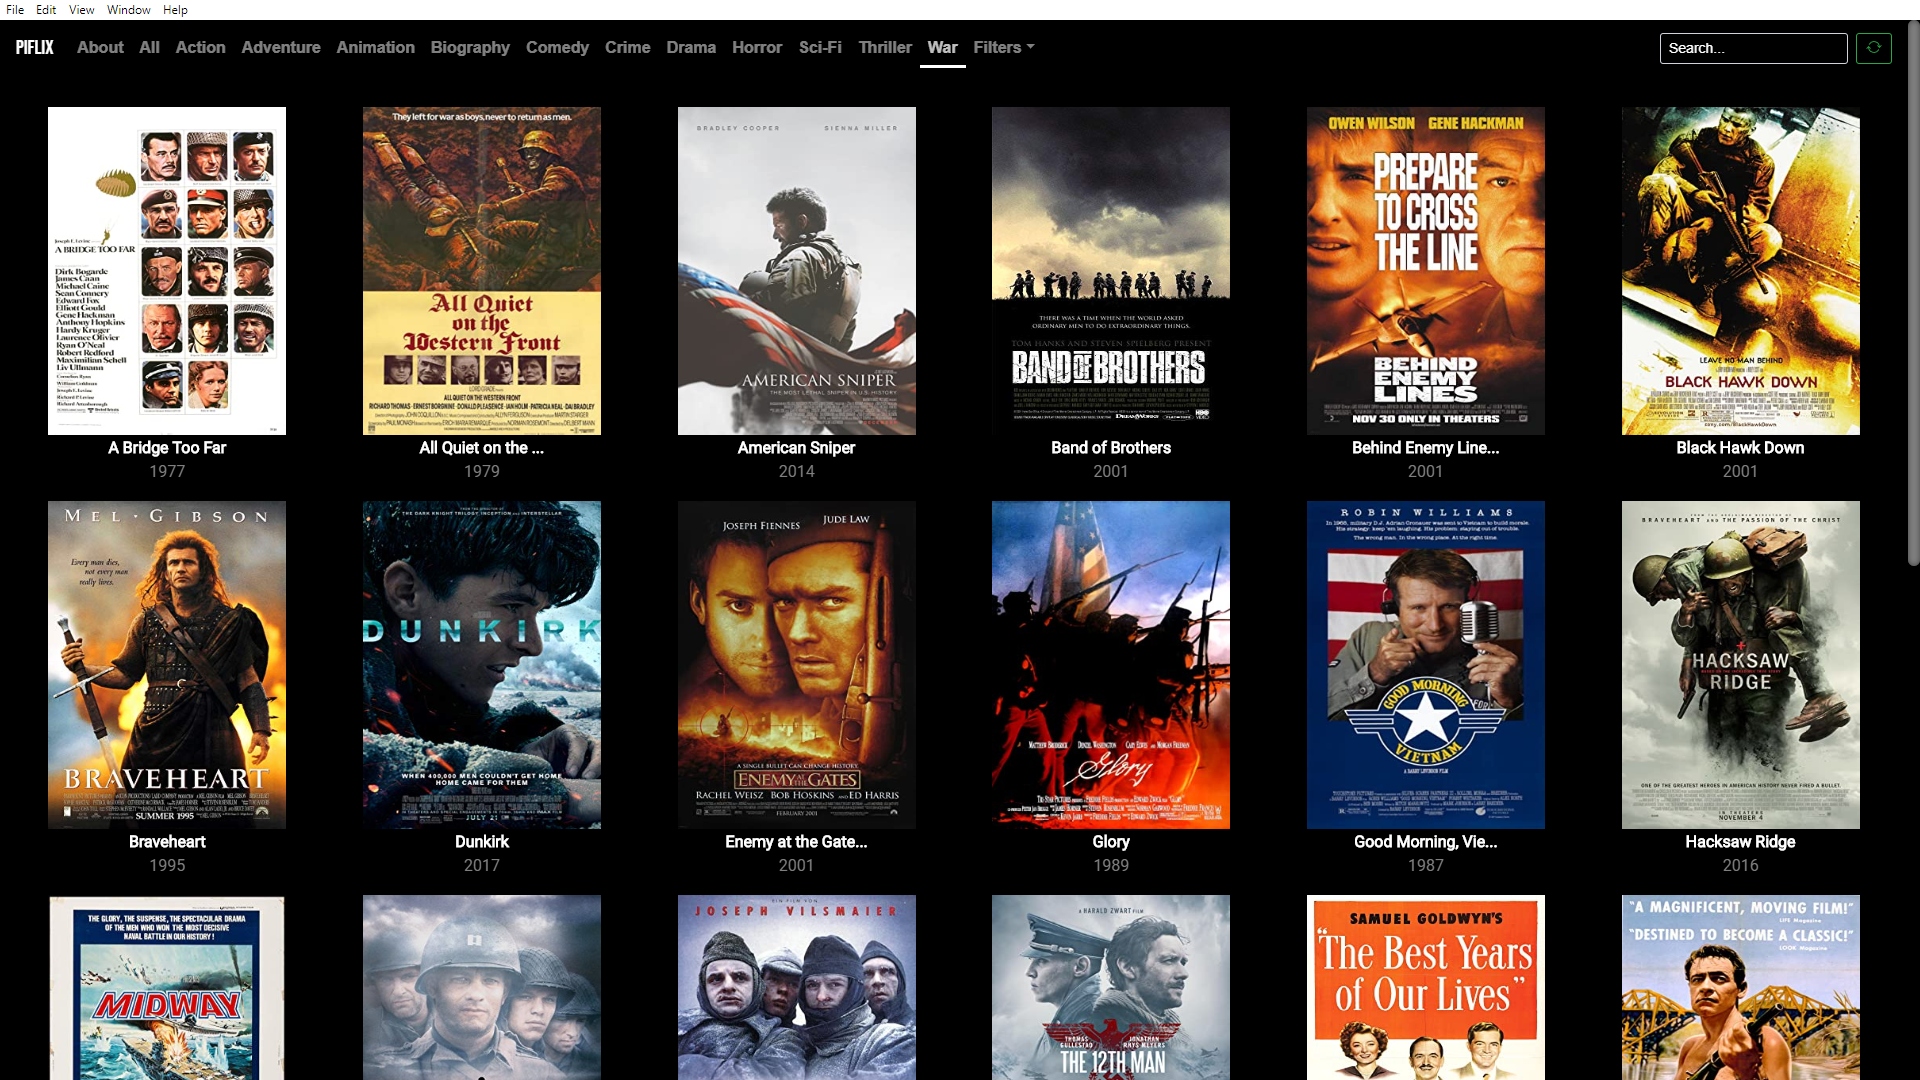Click the 'Glory' title text

pyautogui.click(x=1111, y=842)
